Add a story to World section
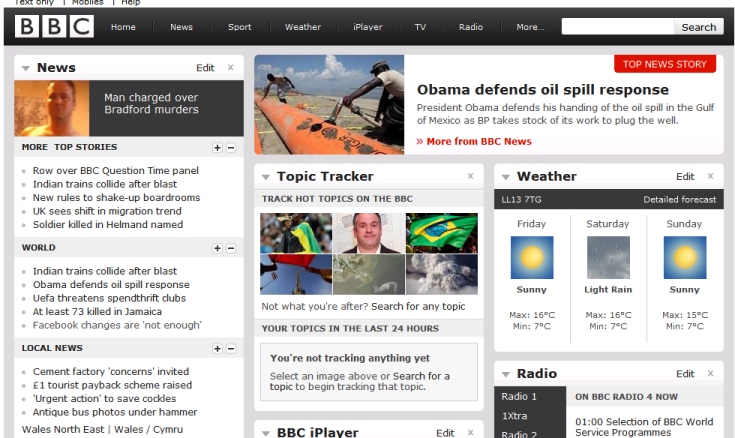 click(x=217, y=248)
